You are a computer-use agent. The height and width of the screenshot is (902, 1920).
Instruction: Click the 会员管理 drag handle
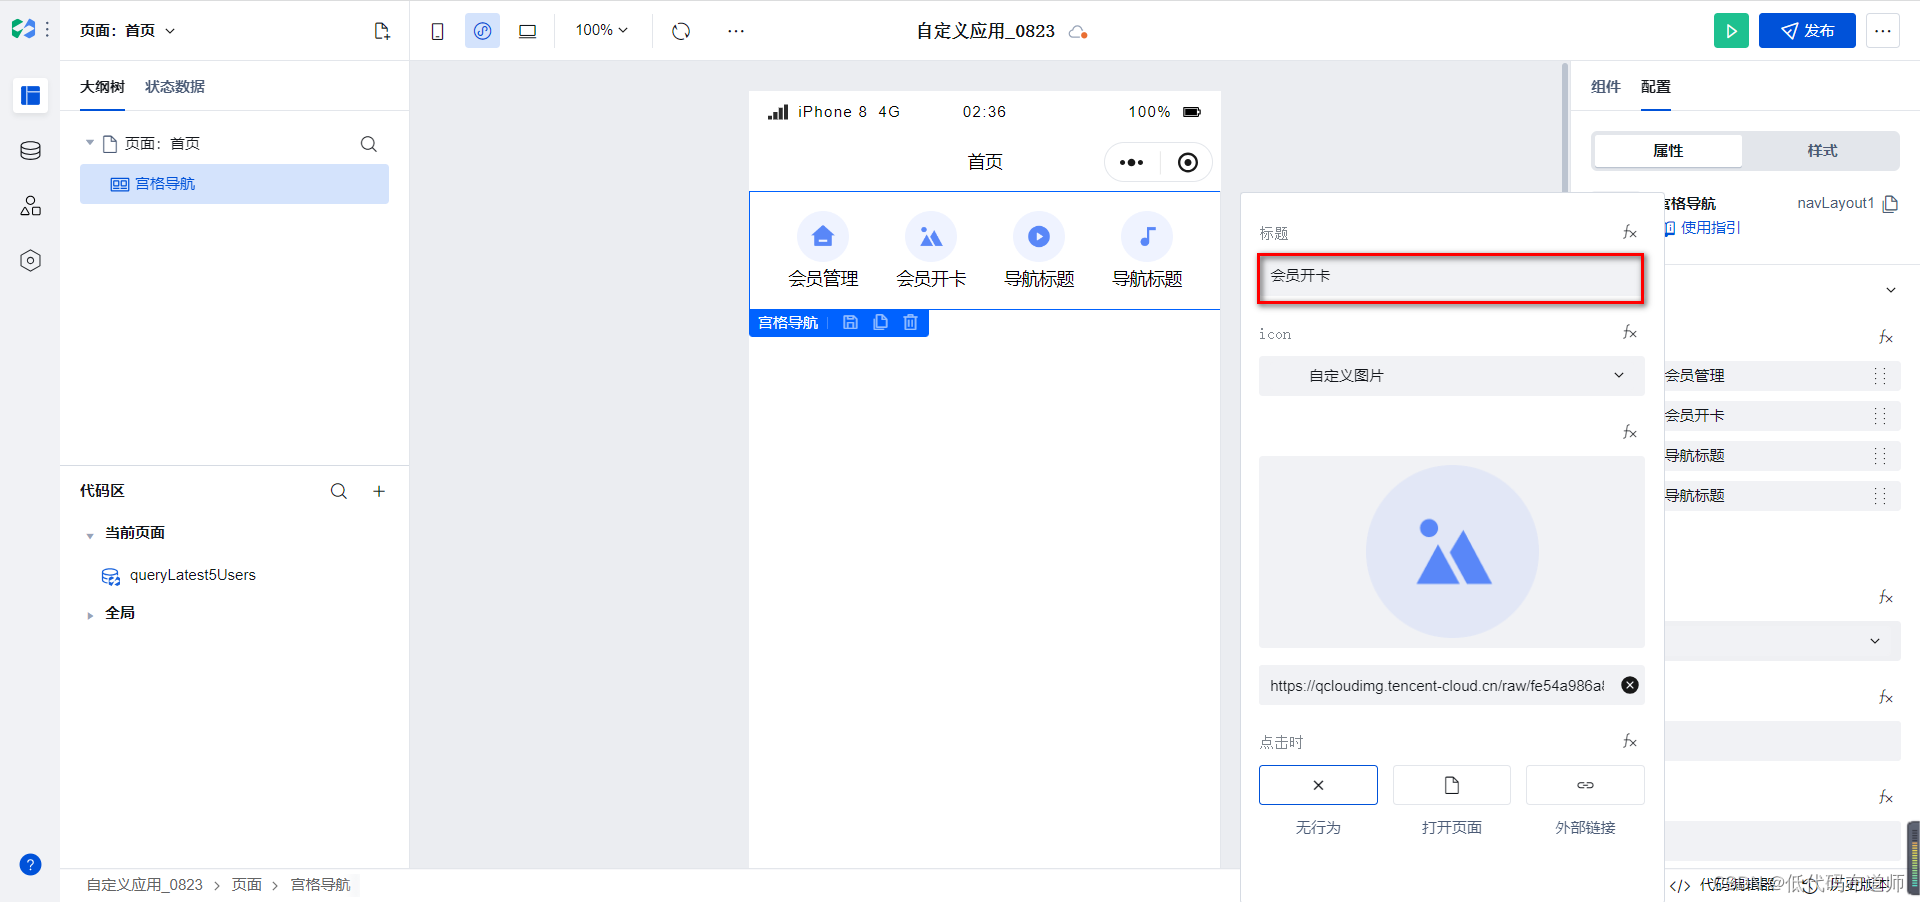[1880, 376]
